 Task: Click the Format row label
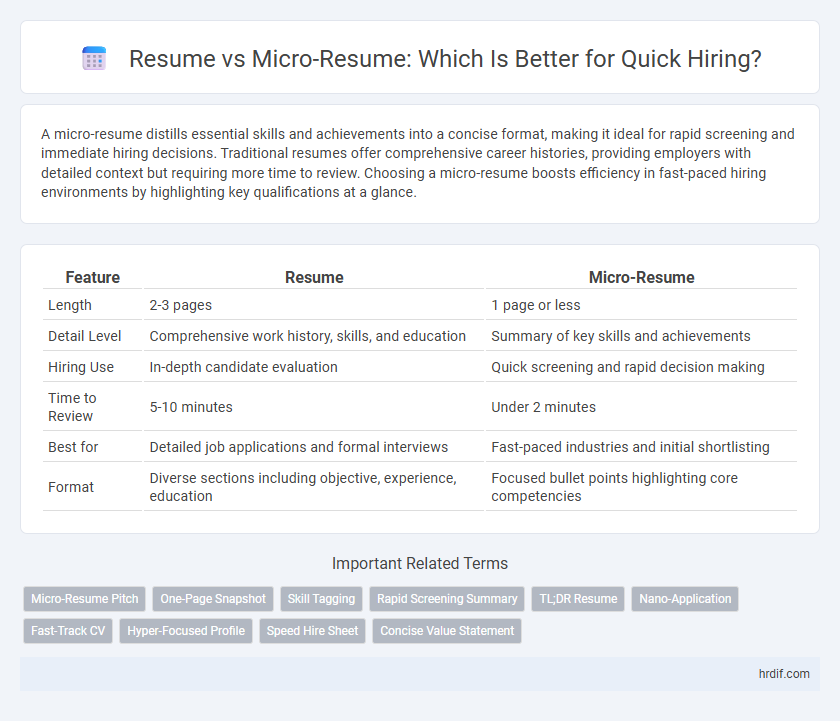pos(71,487)
